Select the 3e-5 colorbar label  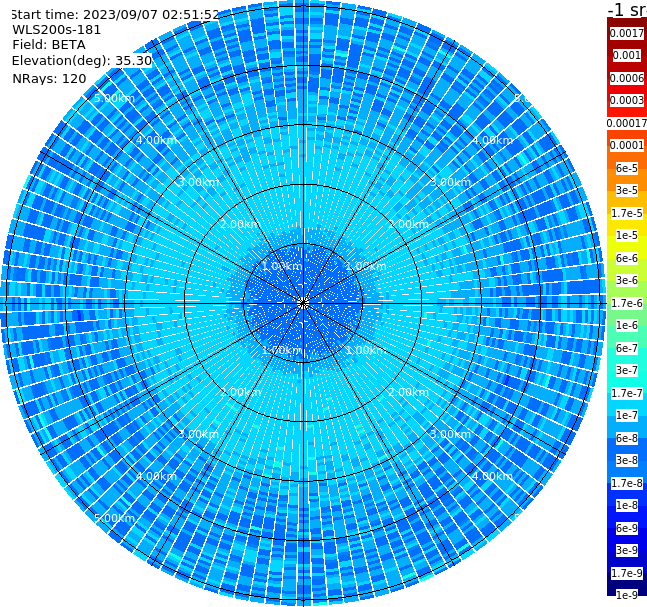627,191
